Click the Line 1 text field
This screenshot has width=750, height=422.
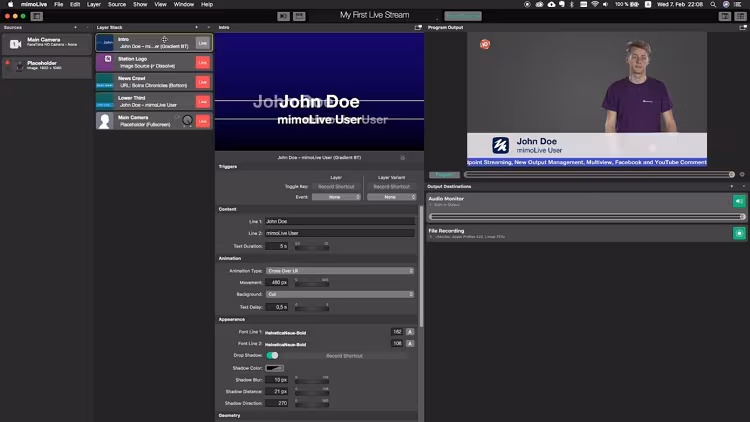[339, 220]
